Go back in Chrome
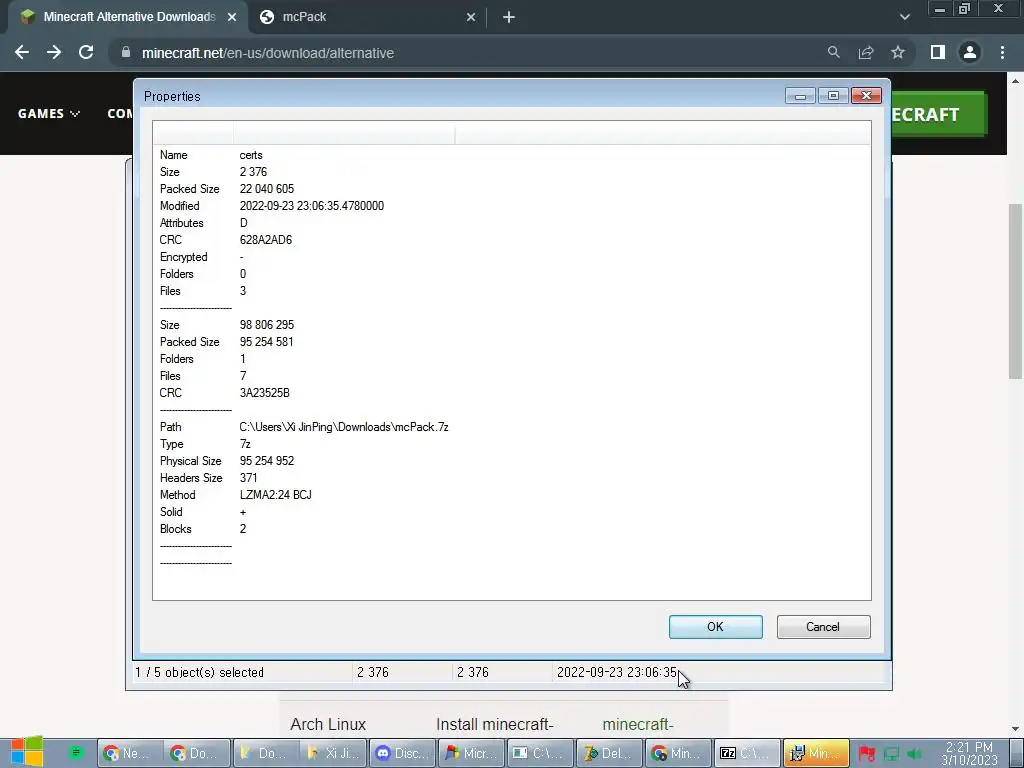Screen dimensions: 1024x768 (22, 52)
